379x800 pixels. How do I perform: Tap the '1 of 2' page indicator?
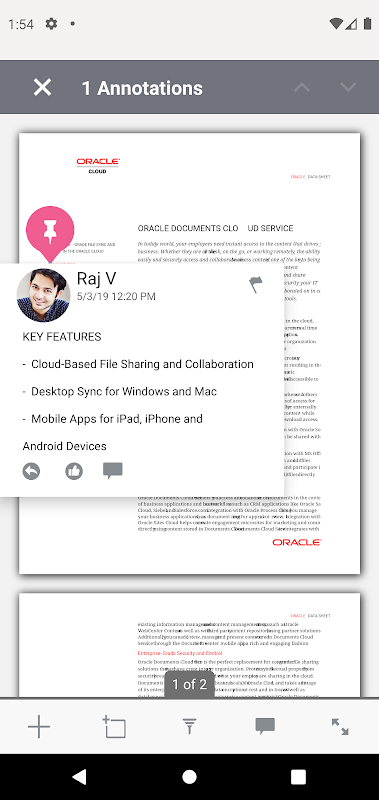pyautogui.click(x=189, y=684)
